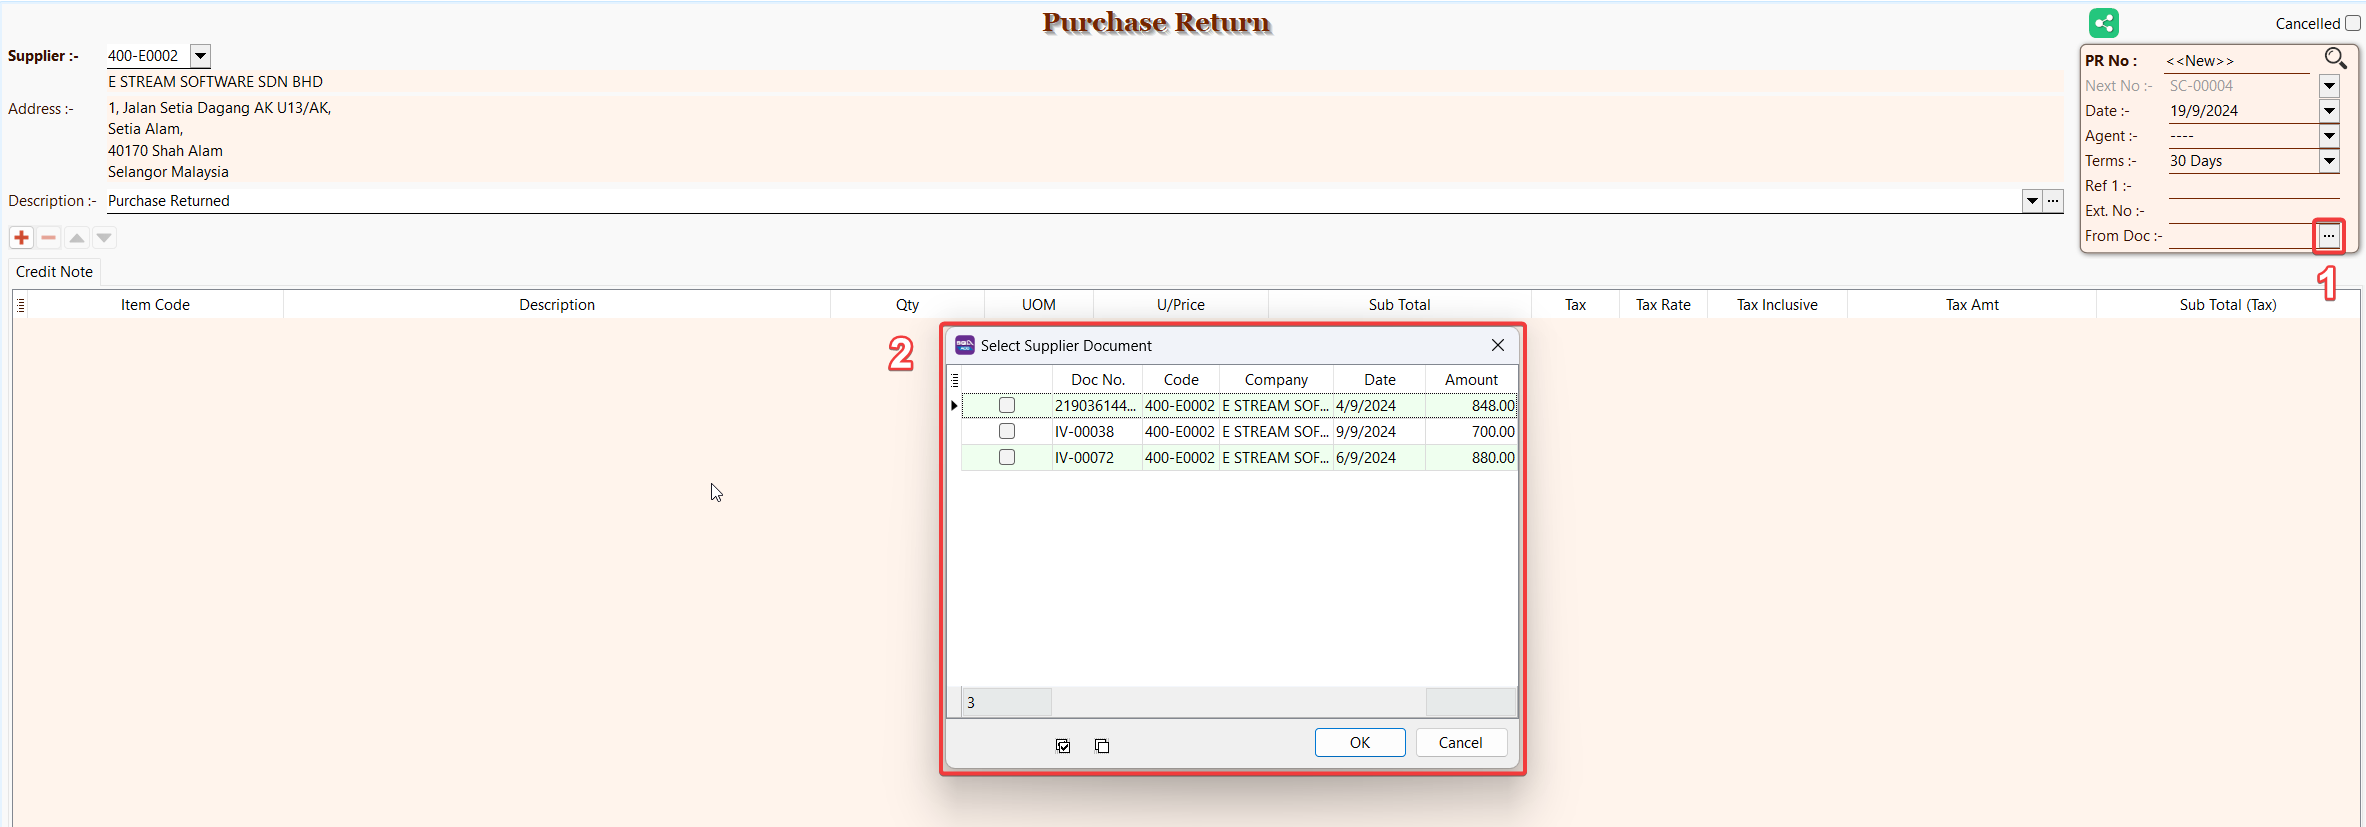Click Cancel in Select Supplier Document
2366x827 pixels.
[x=1460, y=743]
